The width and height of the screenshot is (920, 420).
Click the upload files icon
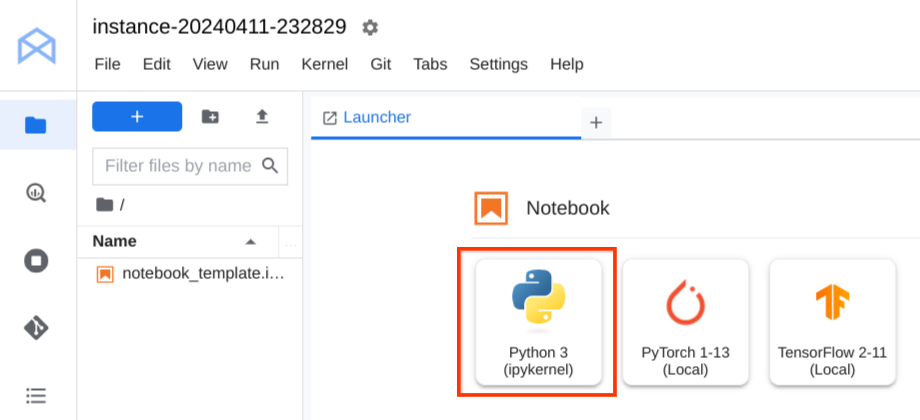coord(262,117)
